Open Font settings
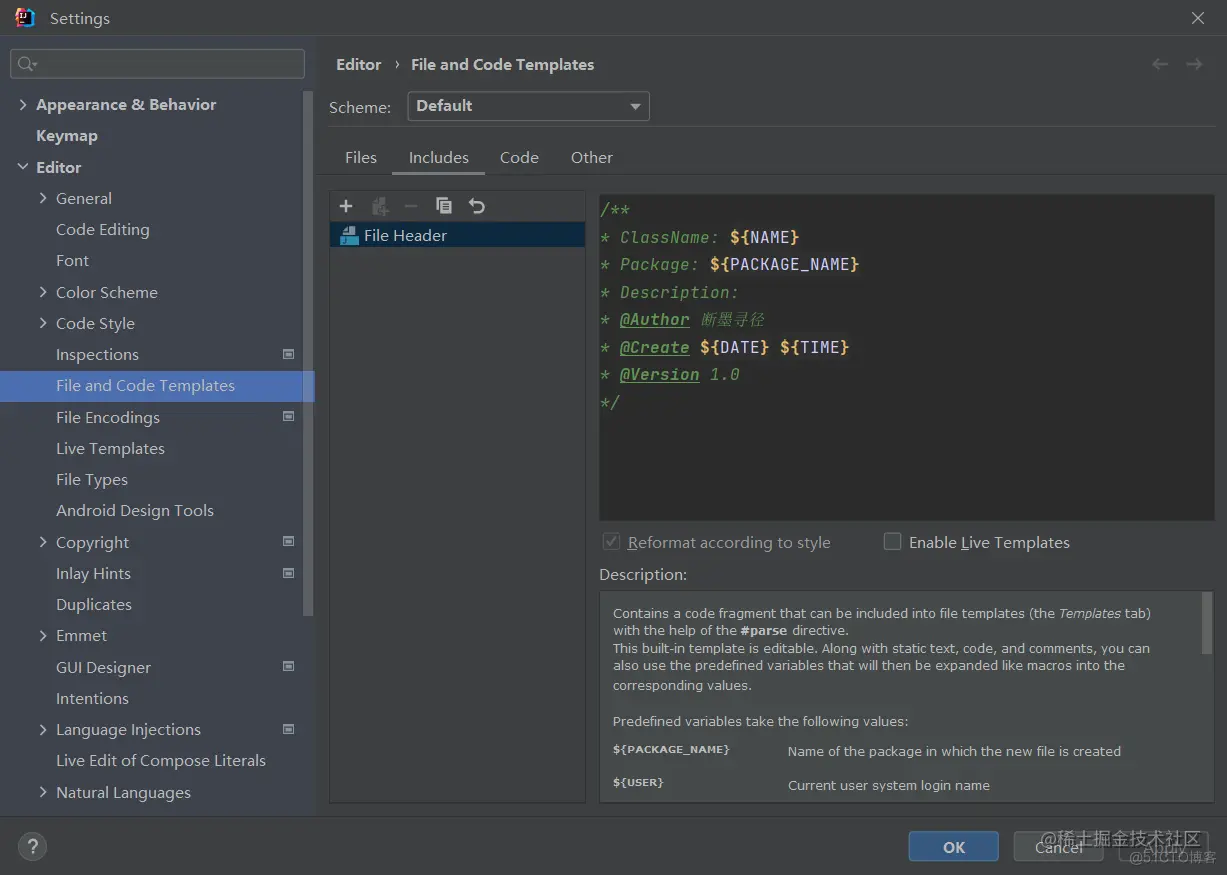This screenshot has height=875, width=1227. (x=72, y=260)
